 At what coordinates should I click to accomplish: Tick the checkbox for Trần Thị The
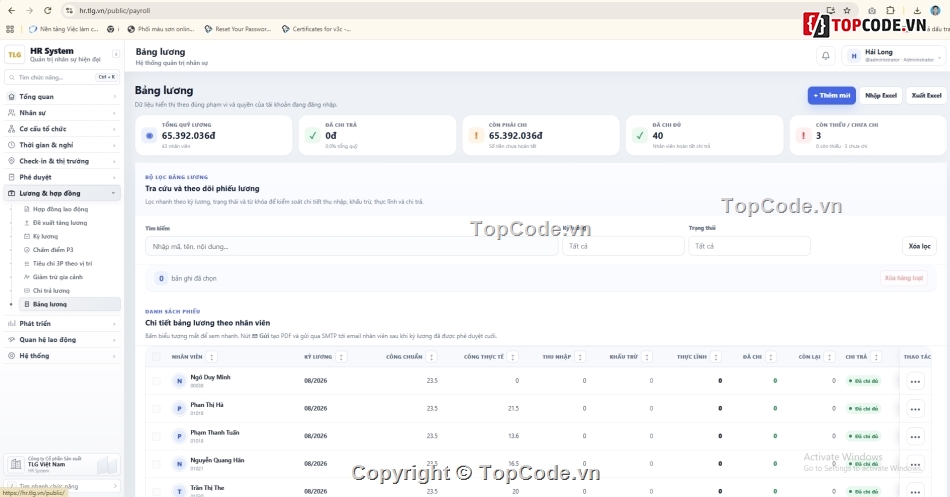point(156,492)
